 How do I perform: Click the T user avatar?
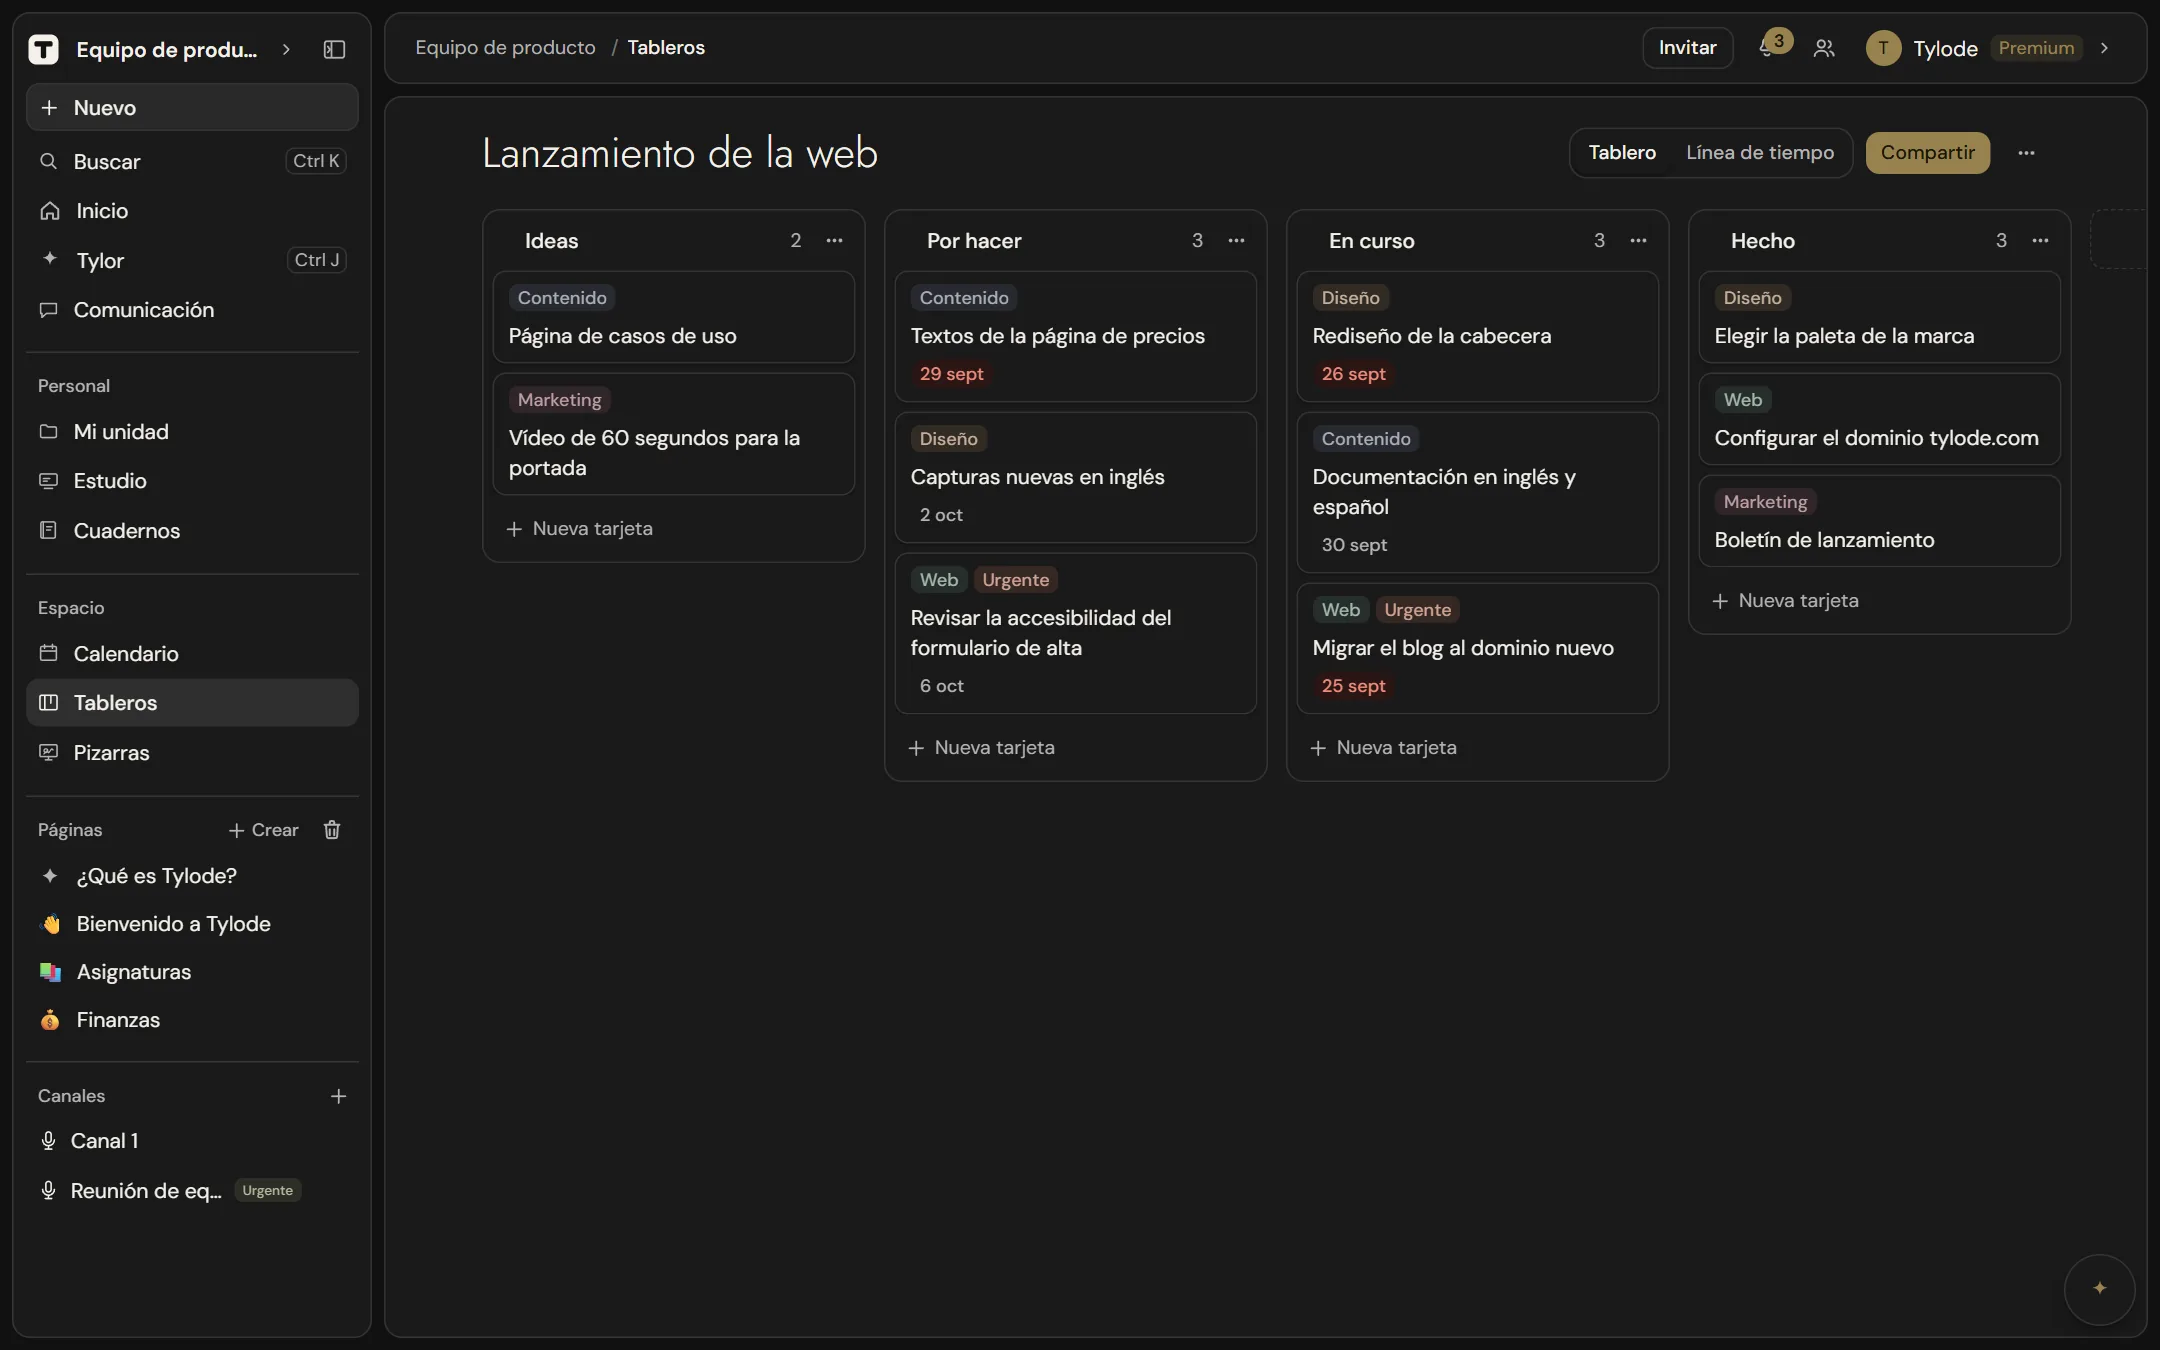(1883, 48)
